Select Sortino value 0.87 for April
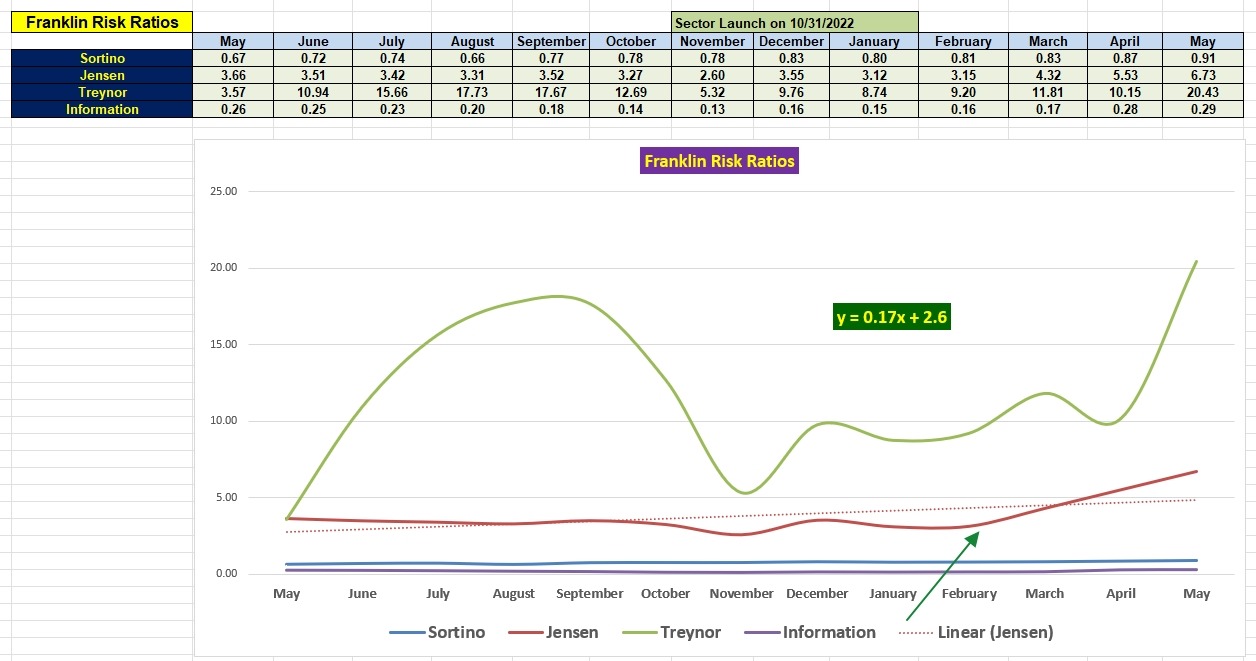1256x661 pixels. click(x=1125, y=58)
